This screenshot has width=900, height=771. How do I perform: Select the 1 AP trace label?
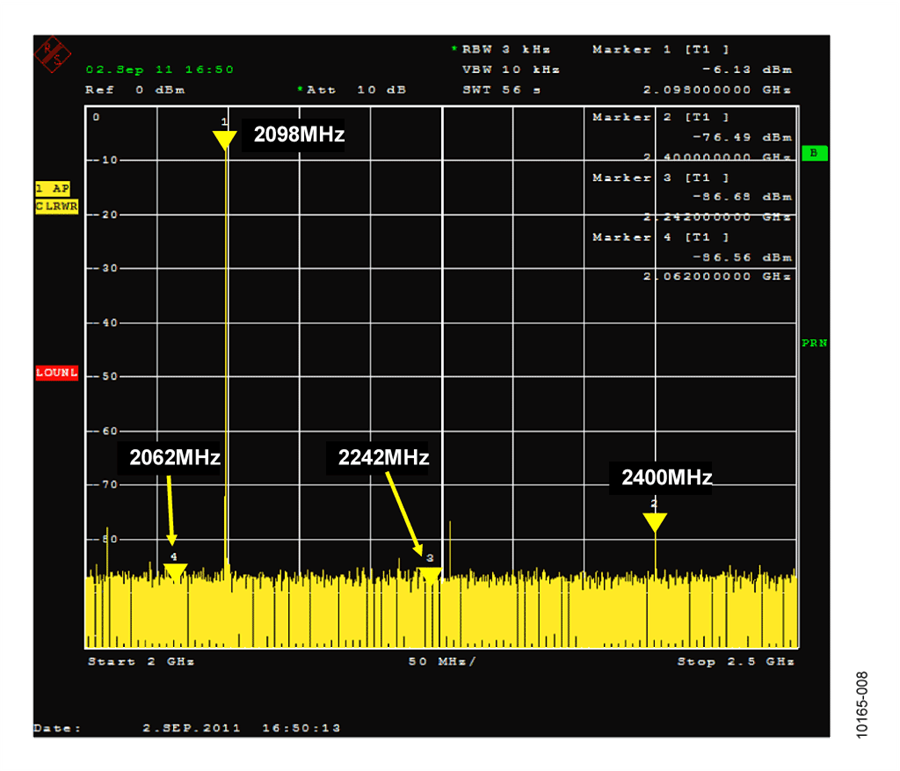point(52,189)
